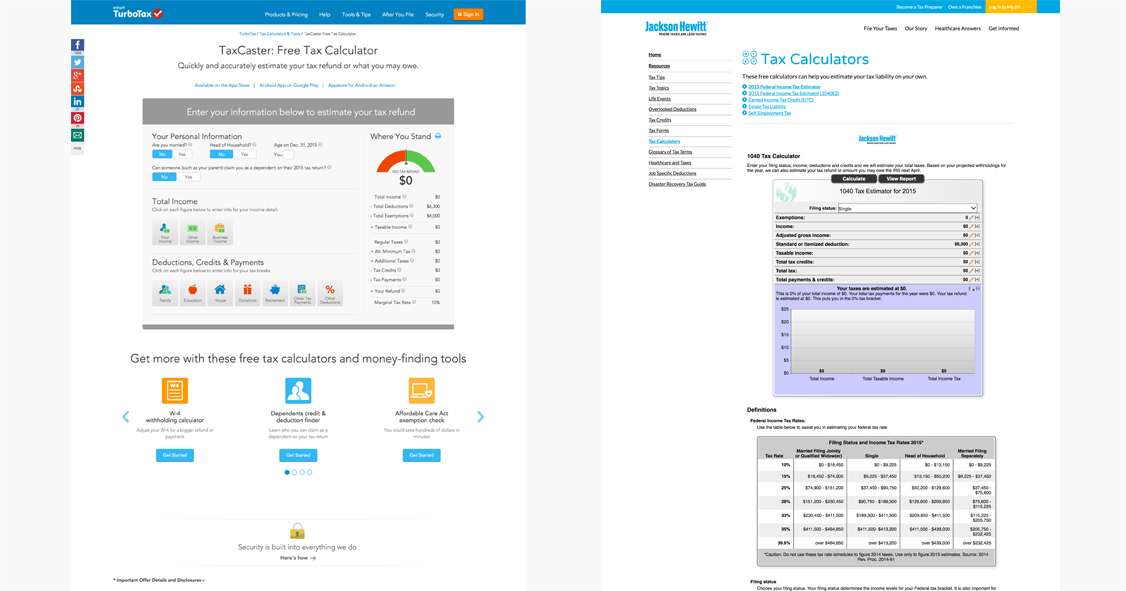The height and width of the screenshot is (591, 1126).
Task: Click the Other Deductions percent icon
Action: tap(330, 292)
